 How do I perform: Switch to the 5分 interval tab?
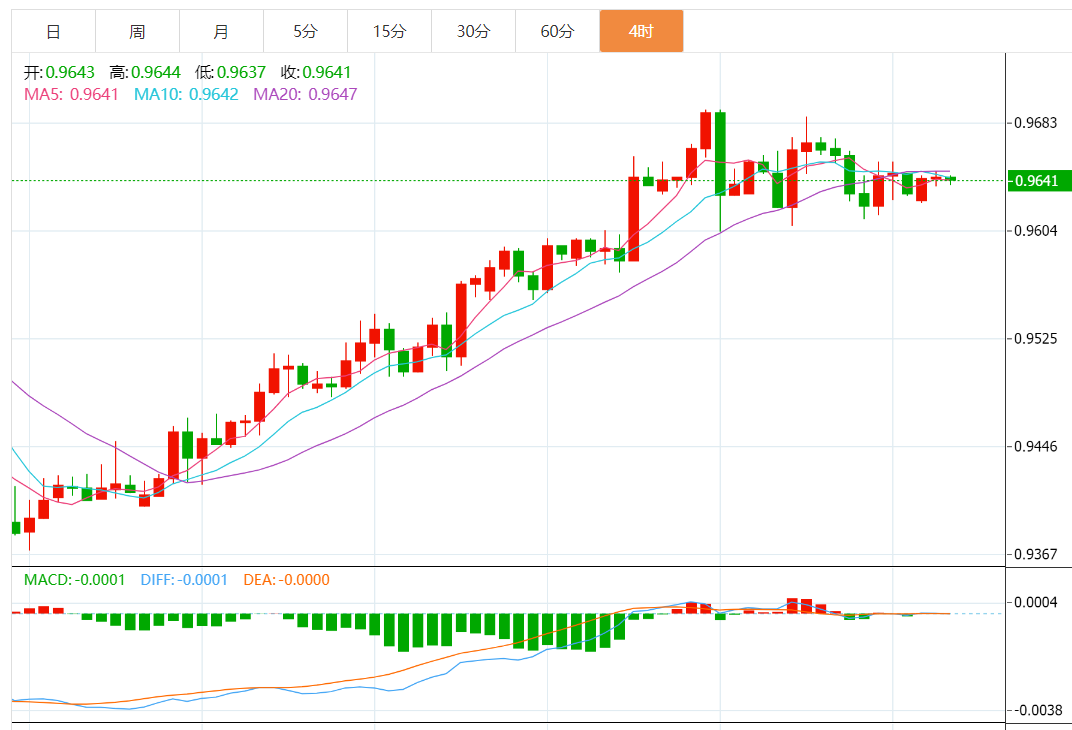pyautogui.click(x=305, y=32)
